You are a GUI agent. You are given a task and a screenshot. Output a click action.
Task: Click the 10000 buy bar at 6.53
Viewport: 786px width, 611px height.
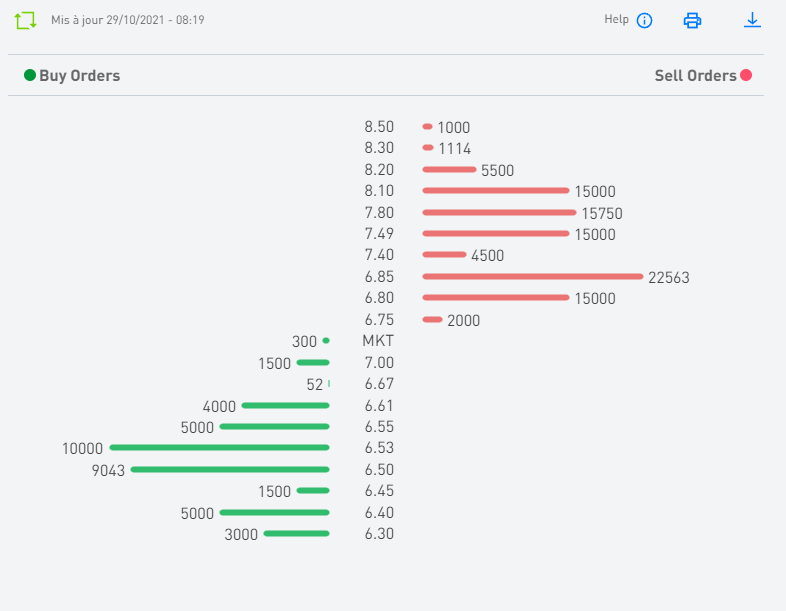[219, 448]
